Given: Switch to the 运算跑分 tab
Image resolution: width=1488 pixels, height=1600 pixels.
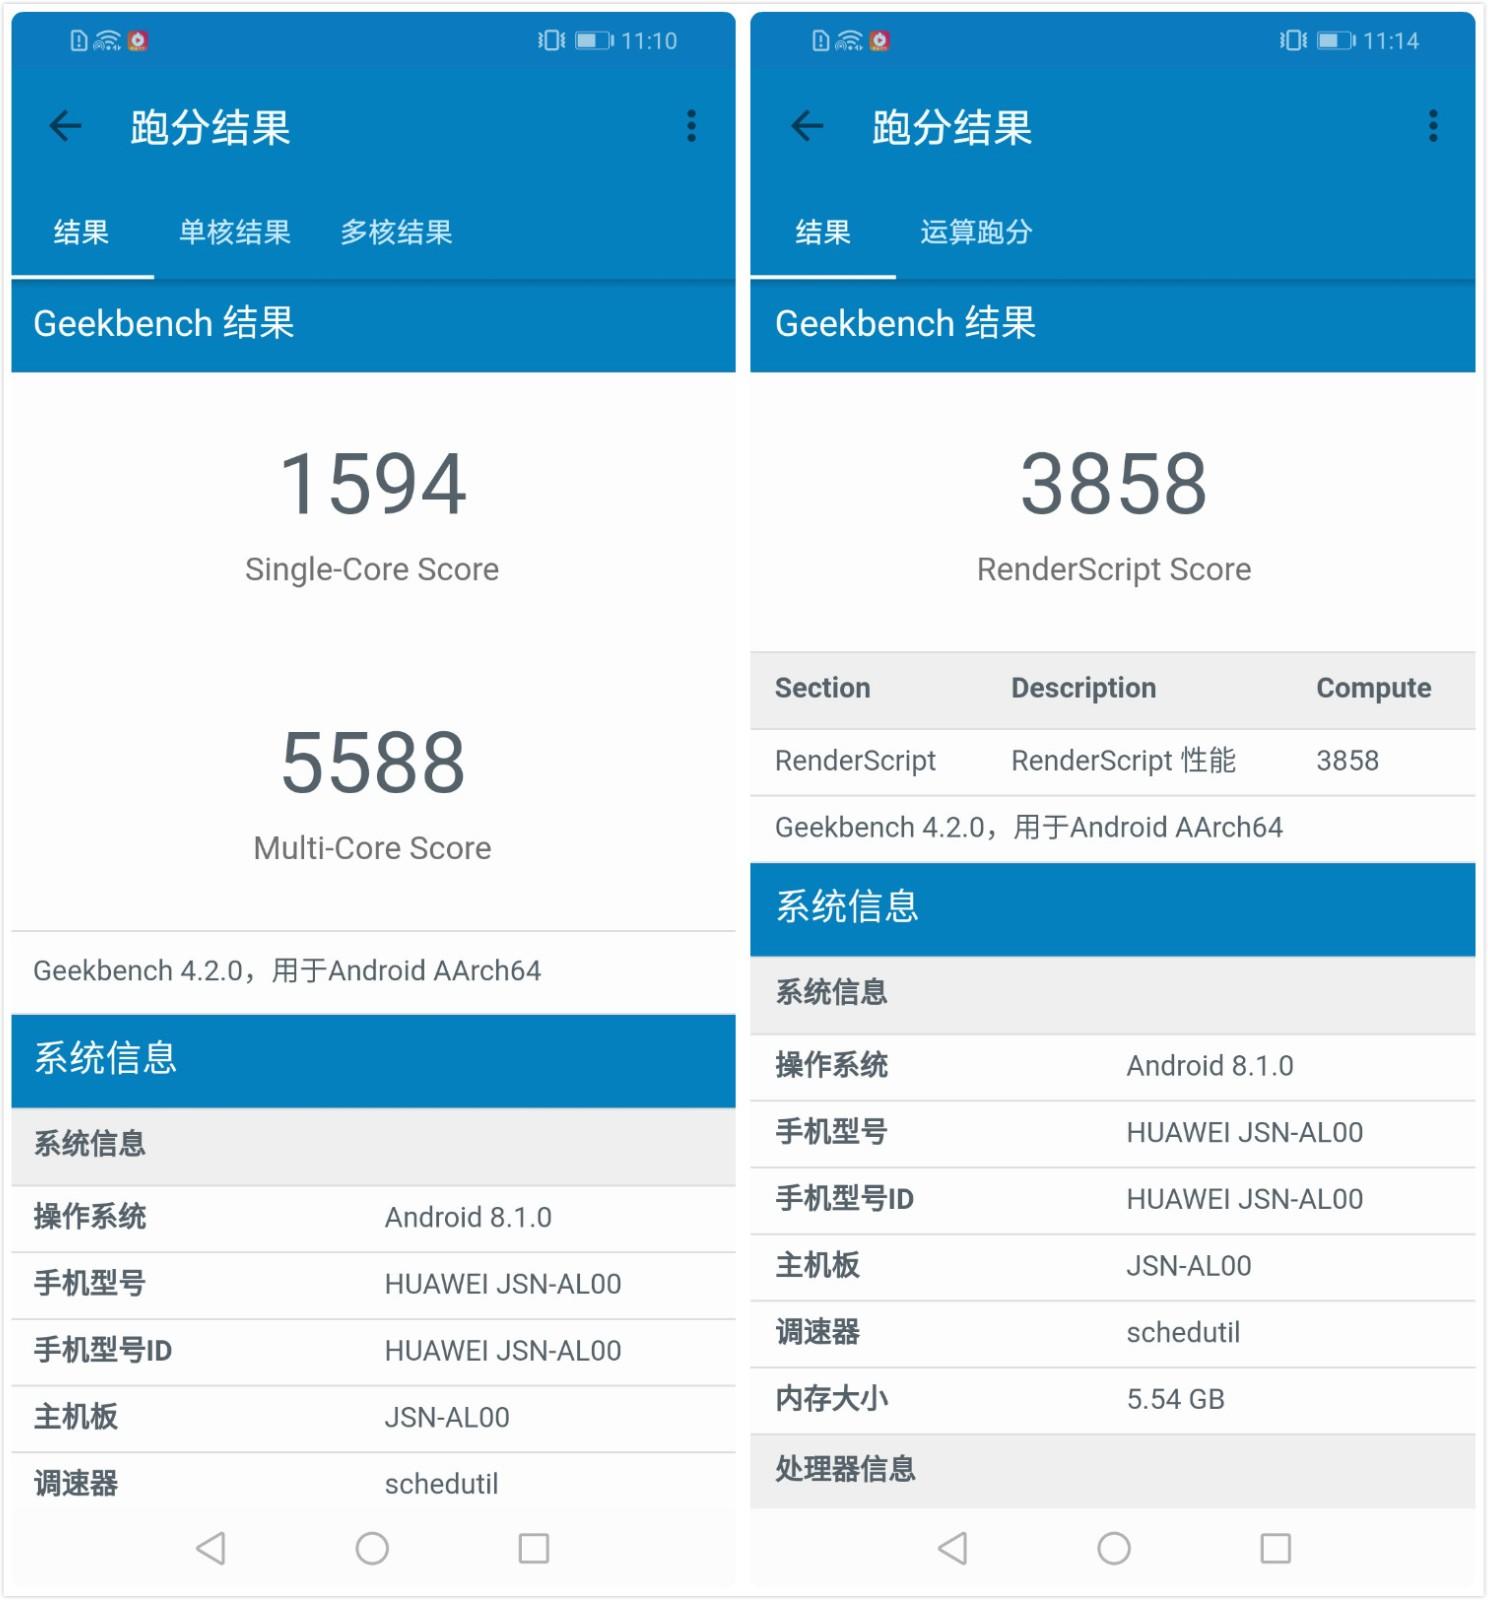Looking at the screenshot, I should point(976,233).
